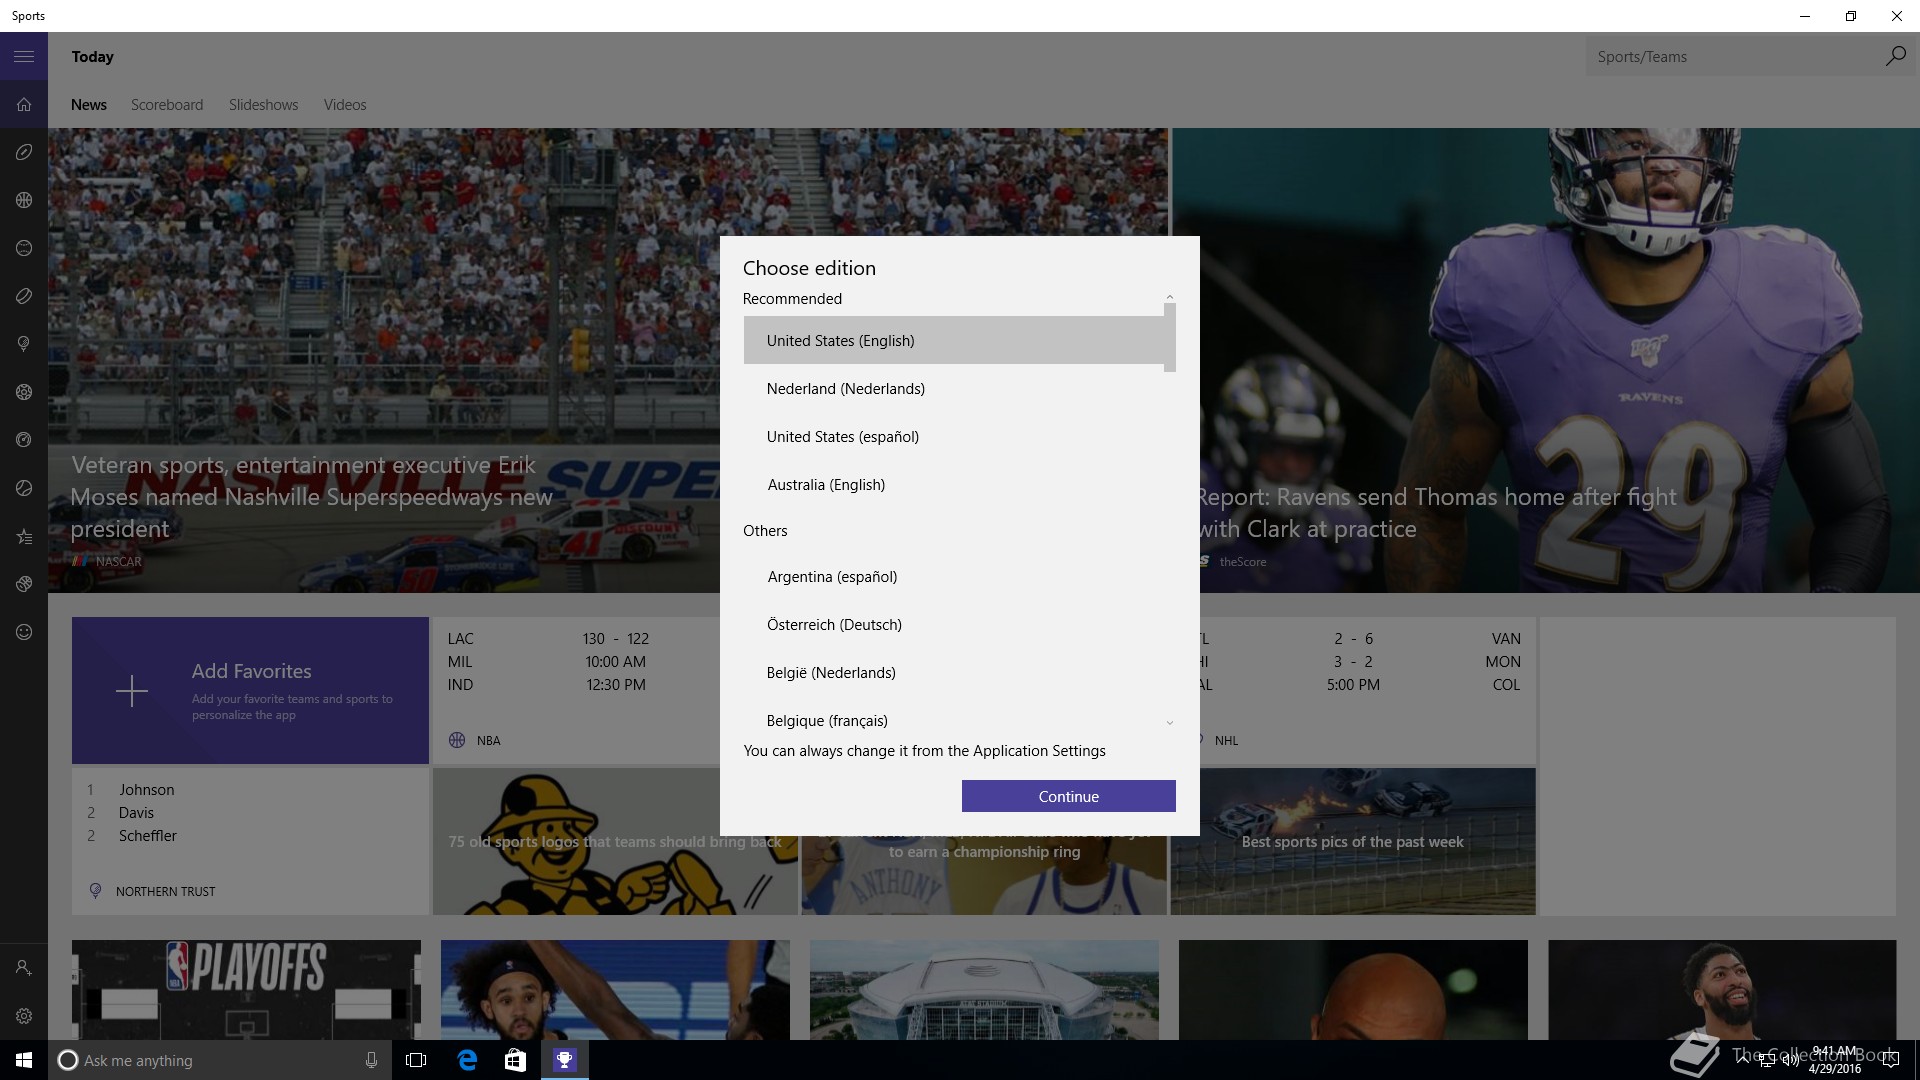Select United States (español) edition
This screenshot has height=1080, width=1920.
pyautogui.click(x=954, y=437)
